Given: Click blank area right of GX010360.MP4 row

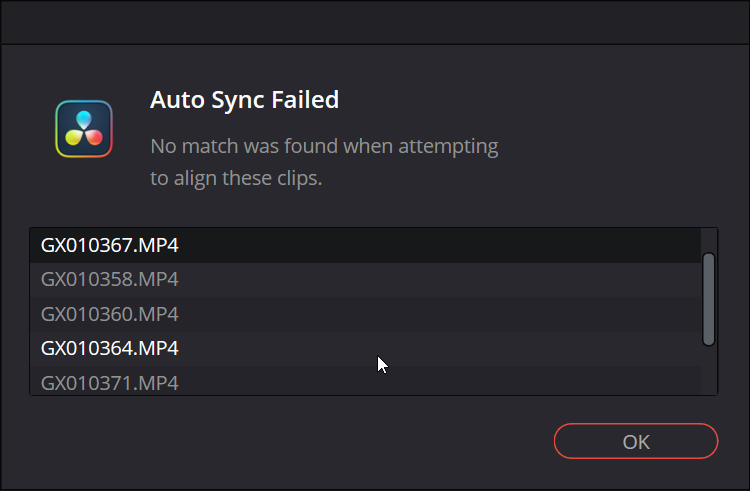Looking at the screenshot, I should click(440, 314).
